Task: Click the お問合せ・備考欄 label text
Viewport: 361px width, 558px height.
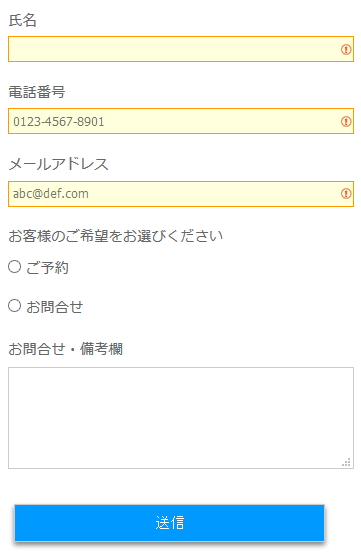Action: point(66,349)
